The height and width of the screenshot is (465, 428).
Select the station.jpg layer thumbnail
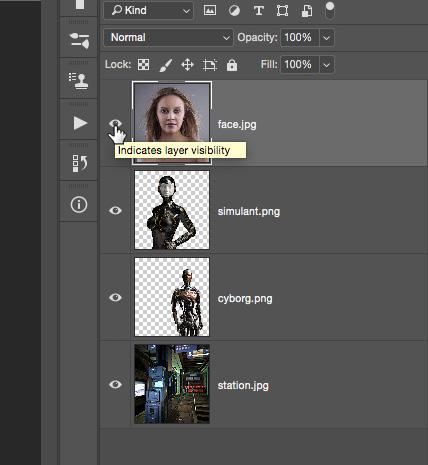pos(172,384)
